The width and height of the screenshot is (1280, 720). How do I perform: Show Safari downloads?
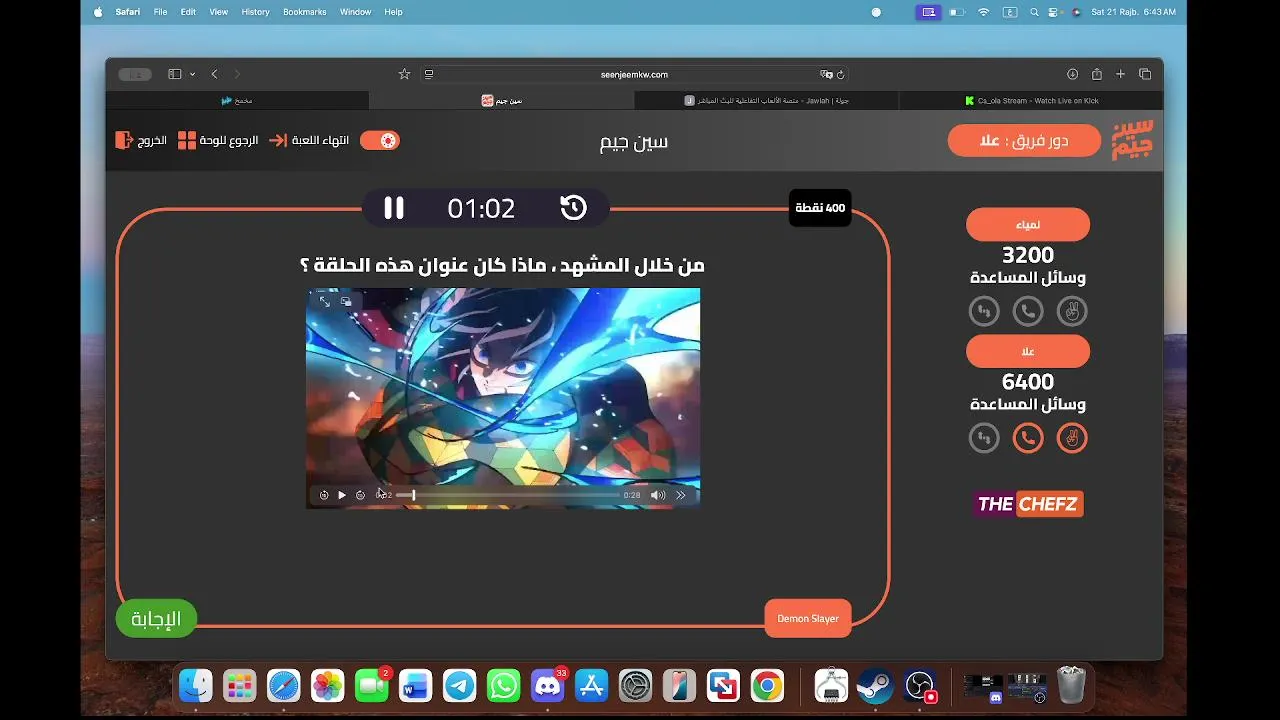point(1072,74)
